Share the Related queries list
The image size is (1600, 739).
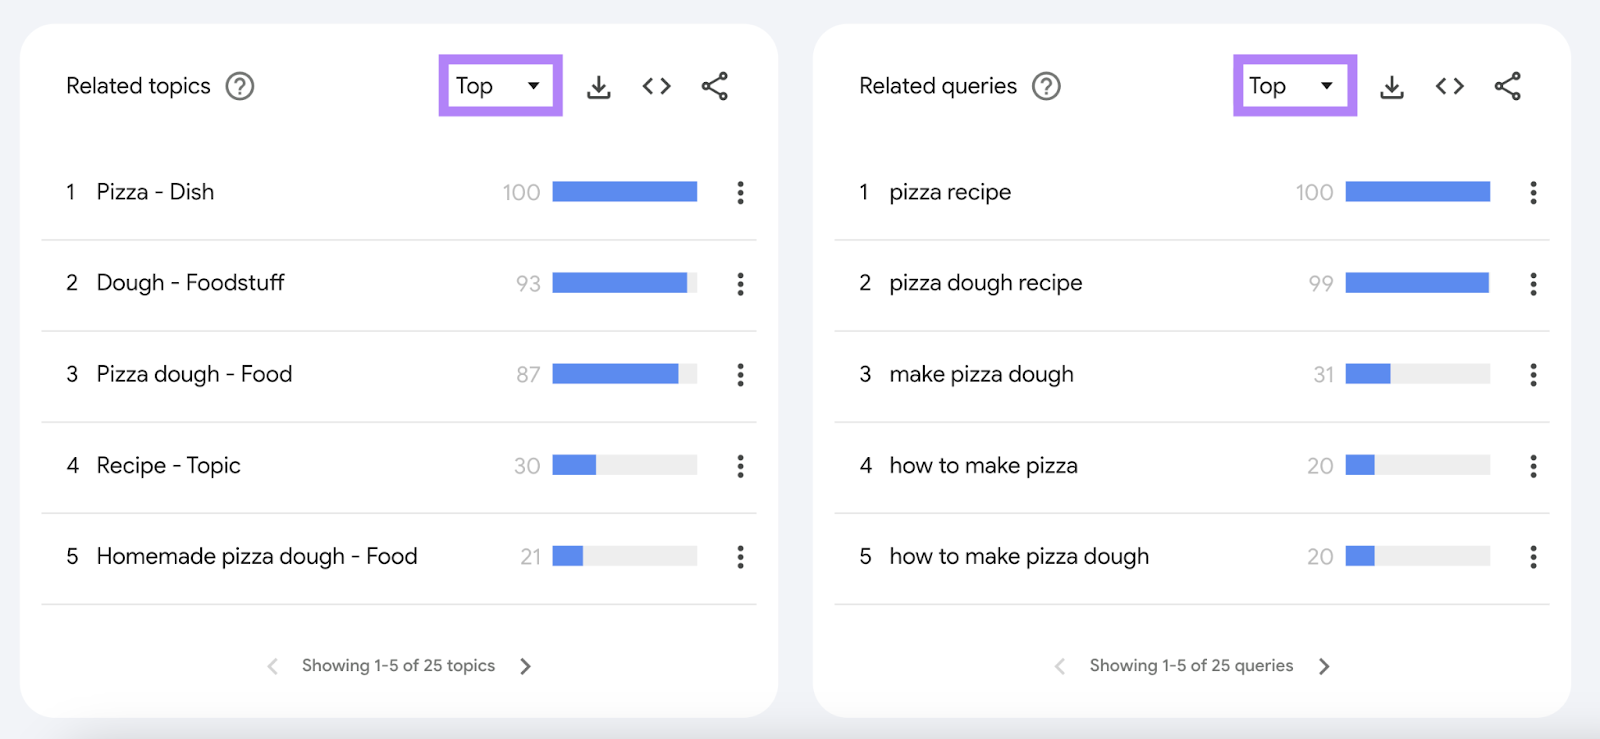1508,86
